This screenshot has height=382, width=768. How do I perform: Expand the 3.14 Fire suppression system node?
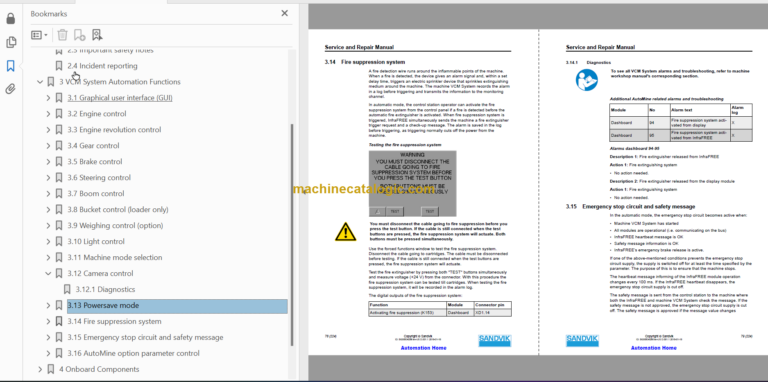tap(48, 322)
